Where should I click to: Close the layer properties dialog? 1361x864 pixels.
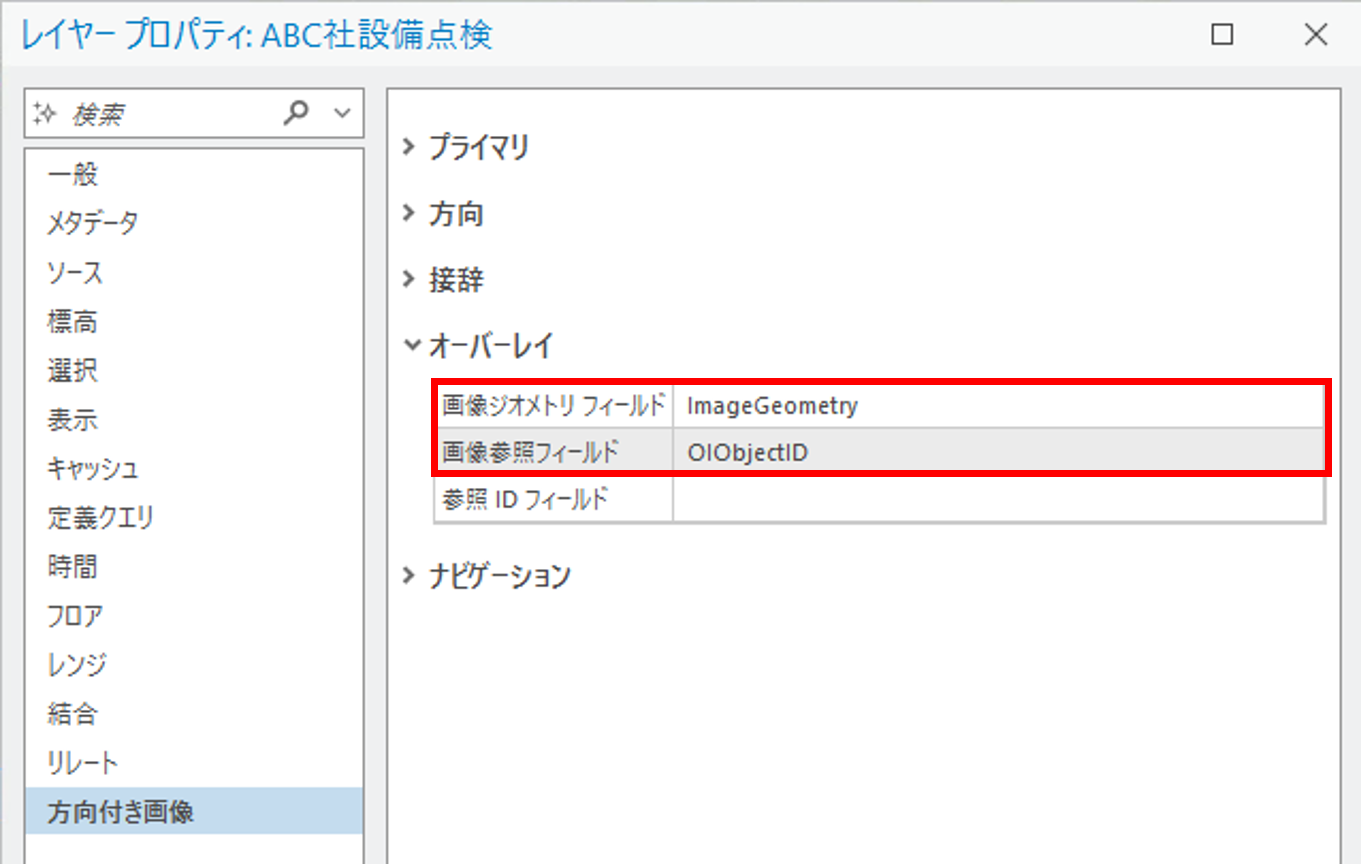click(x=1315, y=35)
